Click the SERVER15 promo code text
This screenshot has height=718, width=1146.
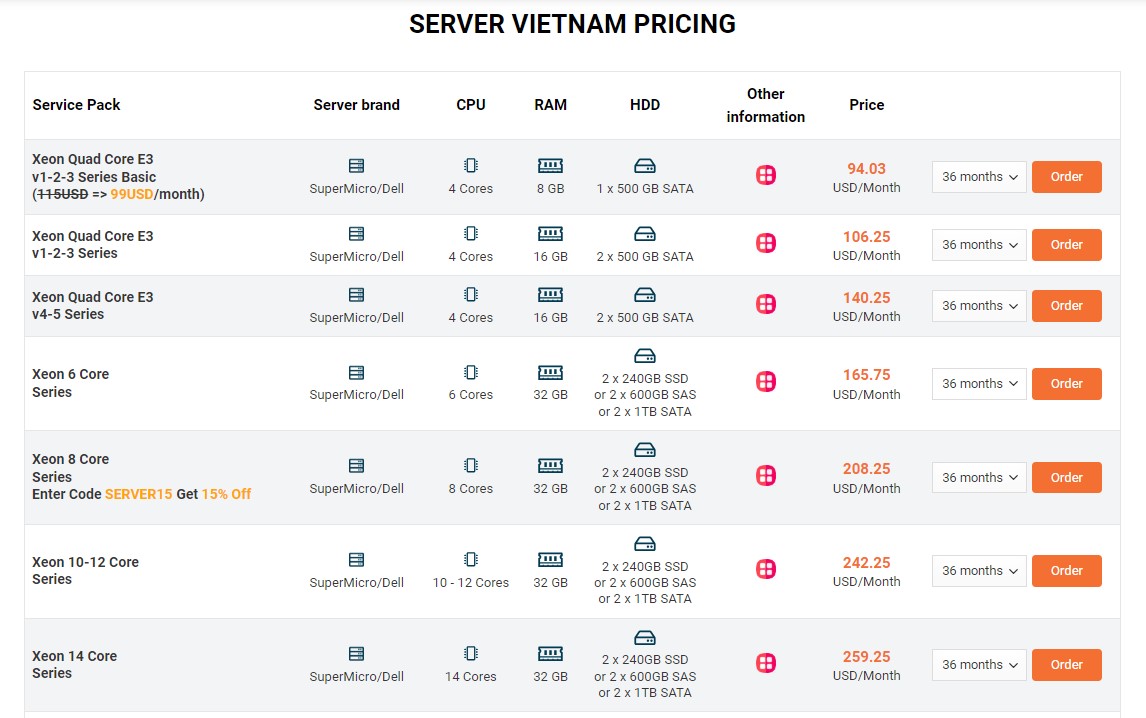pyautogui.click(x=139, y=494)
